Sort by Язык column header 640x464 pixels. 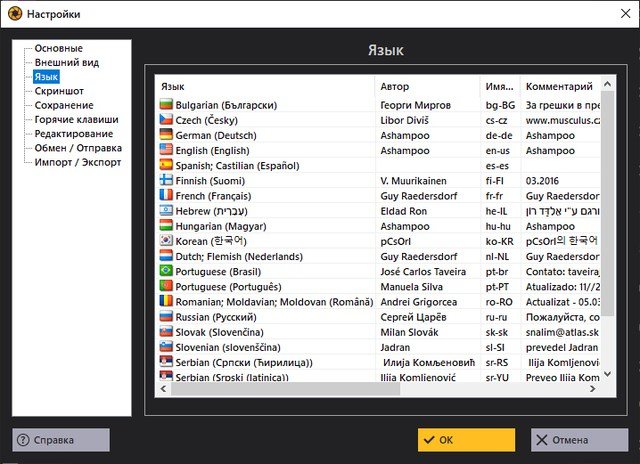click(x=265, y=87)
